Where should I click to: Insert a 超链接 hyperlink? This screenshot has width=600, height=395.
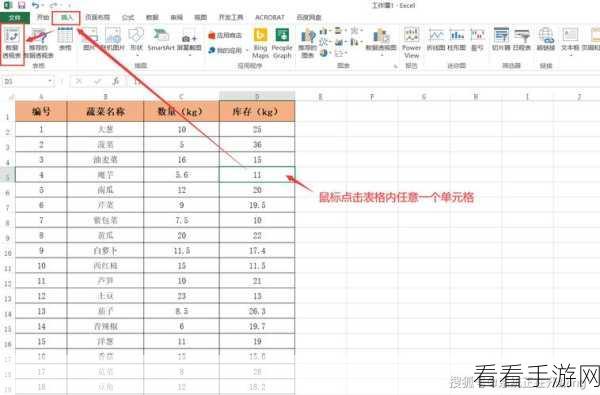(546, 39)
